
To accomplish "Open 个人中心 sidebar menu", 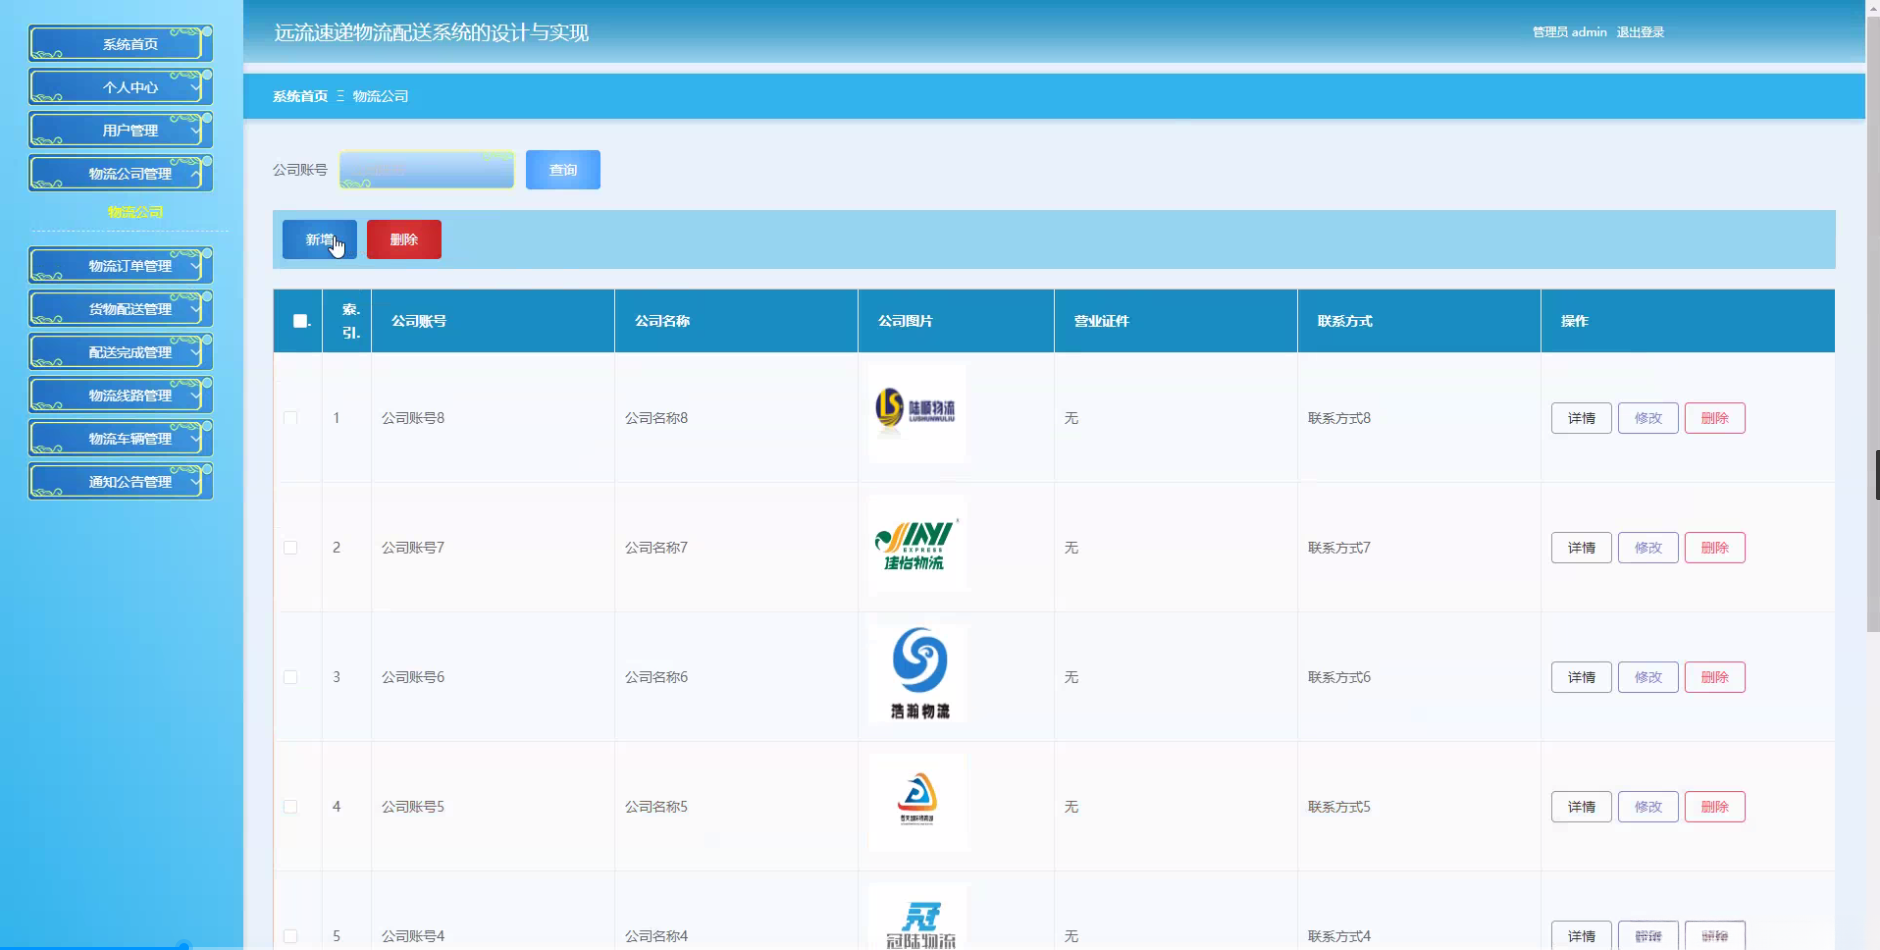I will (121, 87).
